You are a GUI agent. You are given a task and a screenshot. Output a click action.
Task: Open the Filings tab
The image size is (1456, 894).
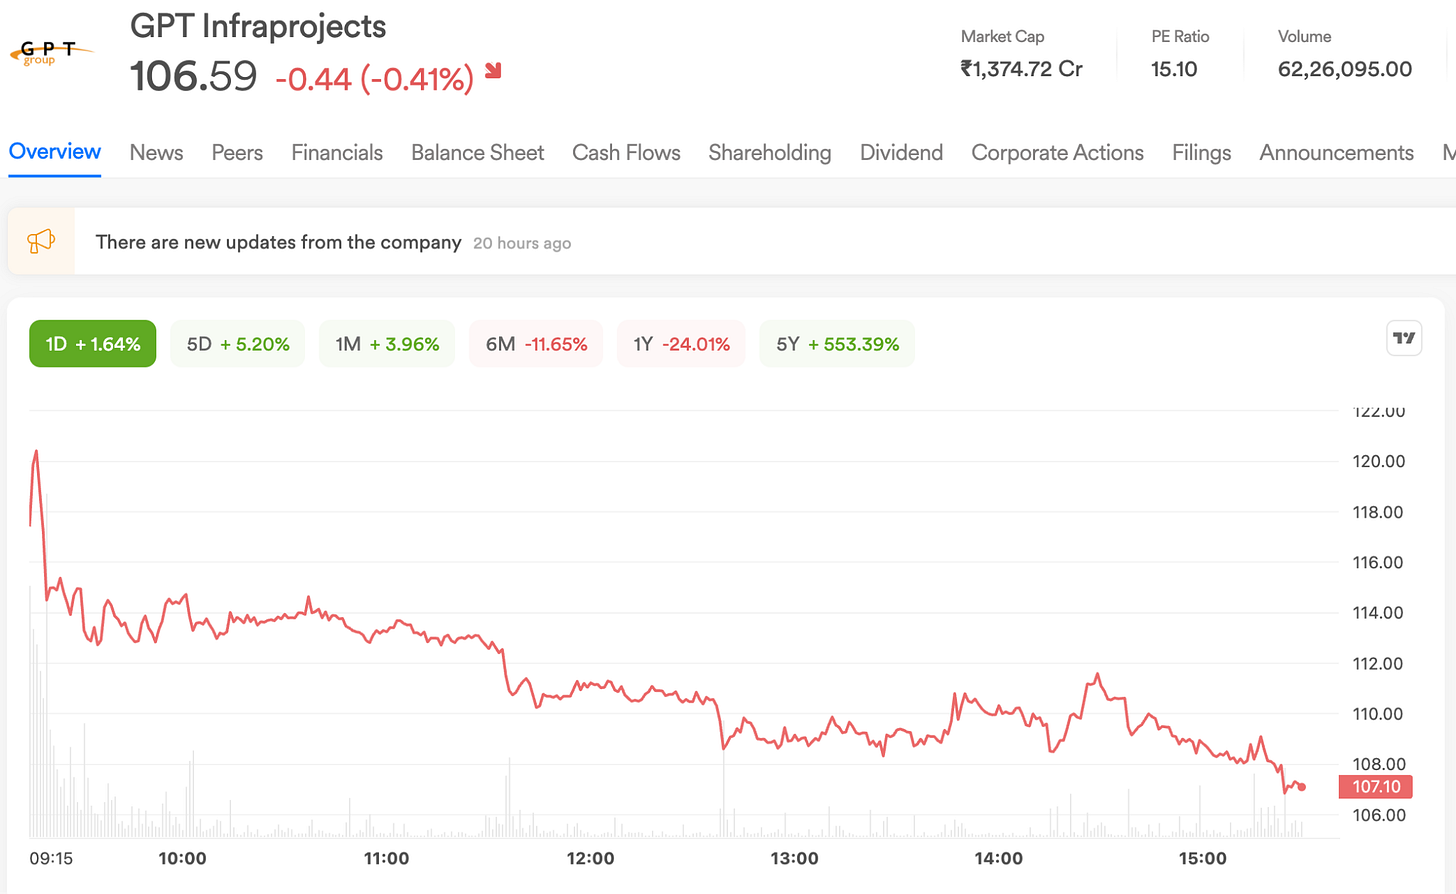point(1201,153)
